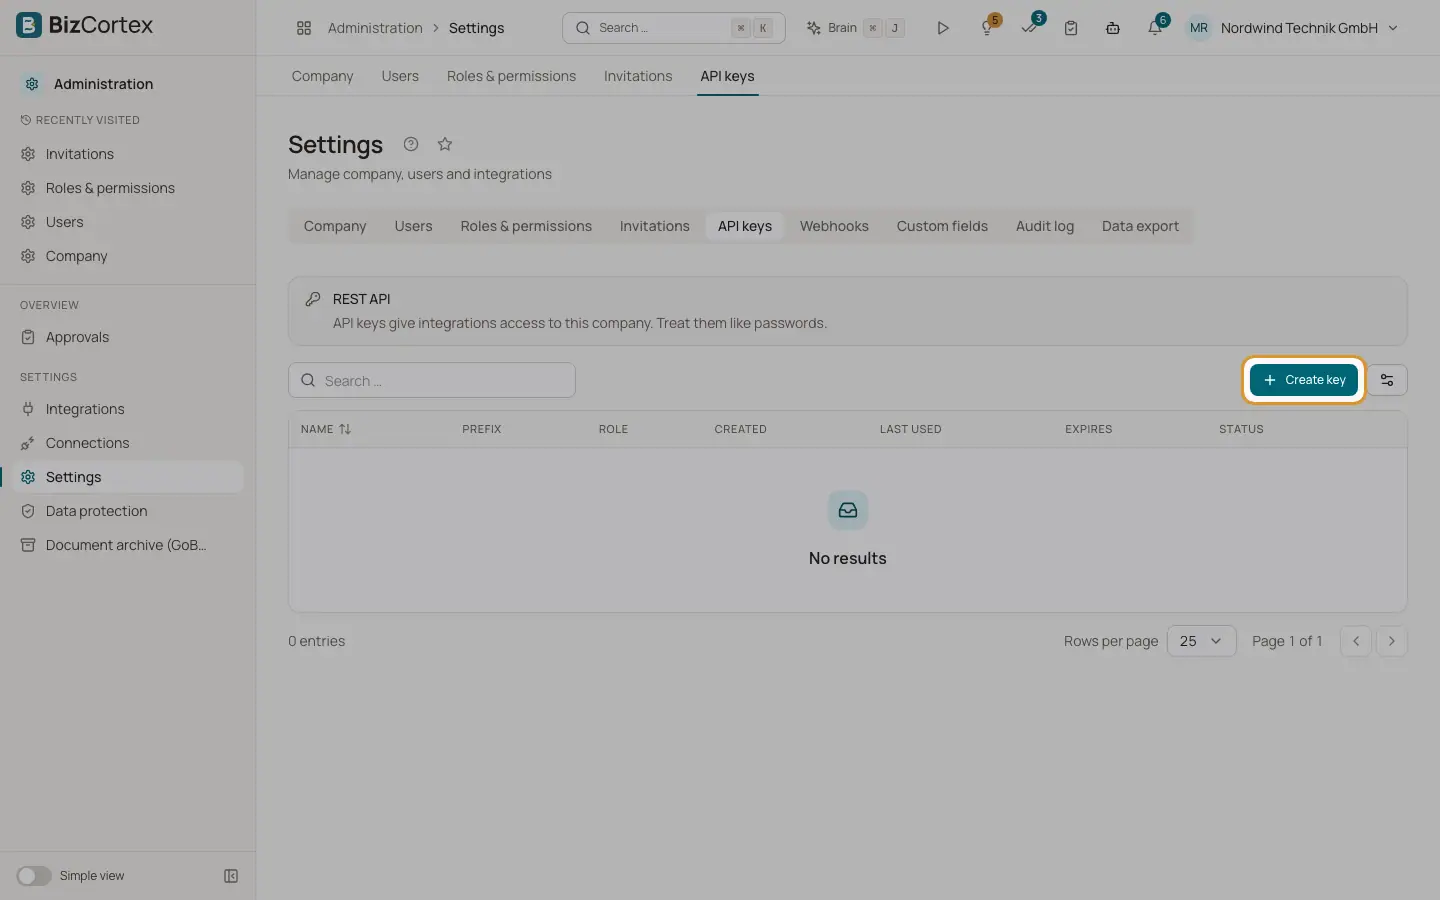This screenshot has width=1440, height=900.
Task: Select Roles & permissions in the top navigation
Action: coord(511,76)
